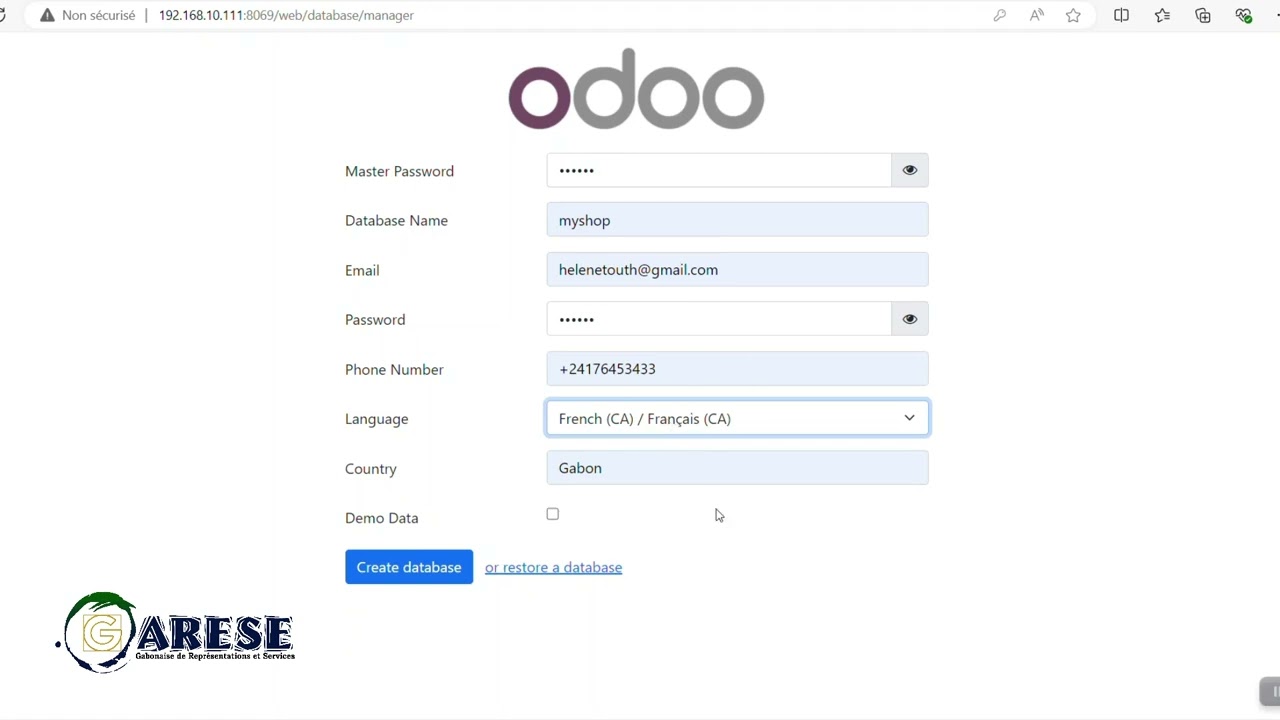This screenshot has width=1280, height=720.
Task: Click the Master Password label
Action: tap(399, 171)
